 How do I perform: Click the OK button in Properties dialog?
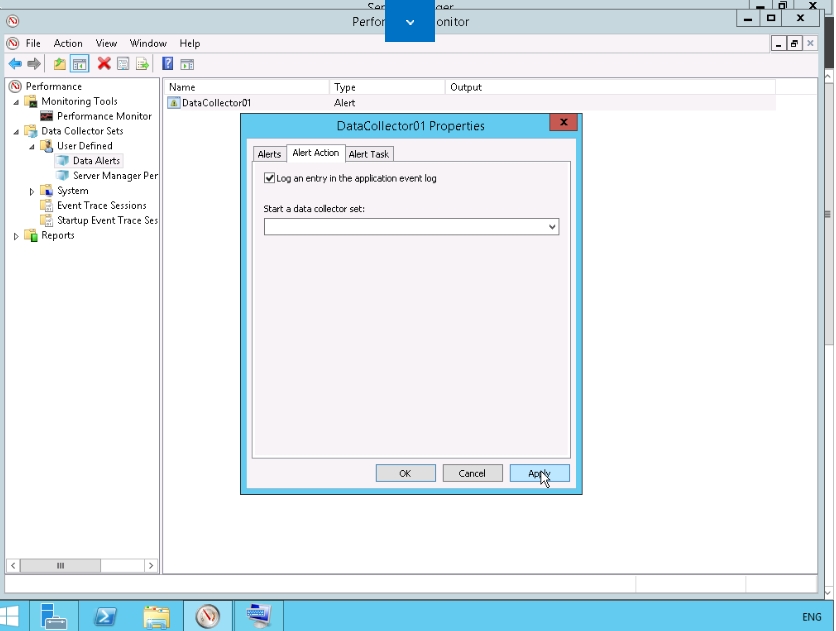[x=405, y=473]
